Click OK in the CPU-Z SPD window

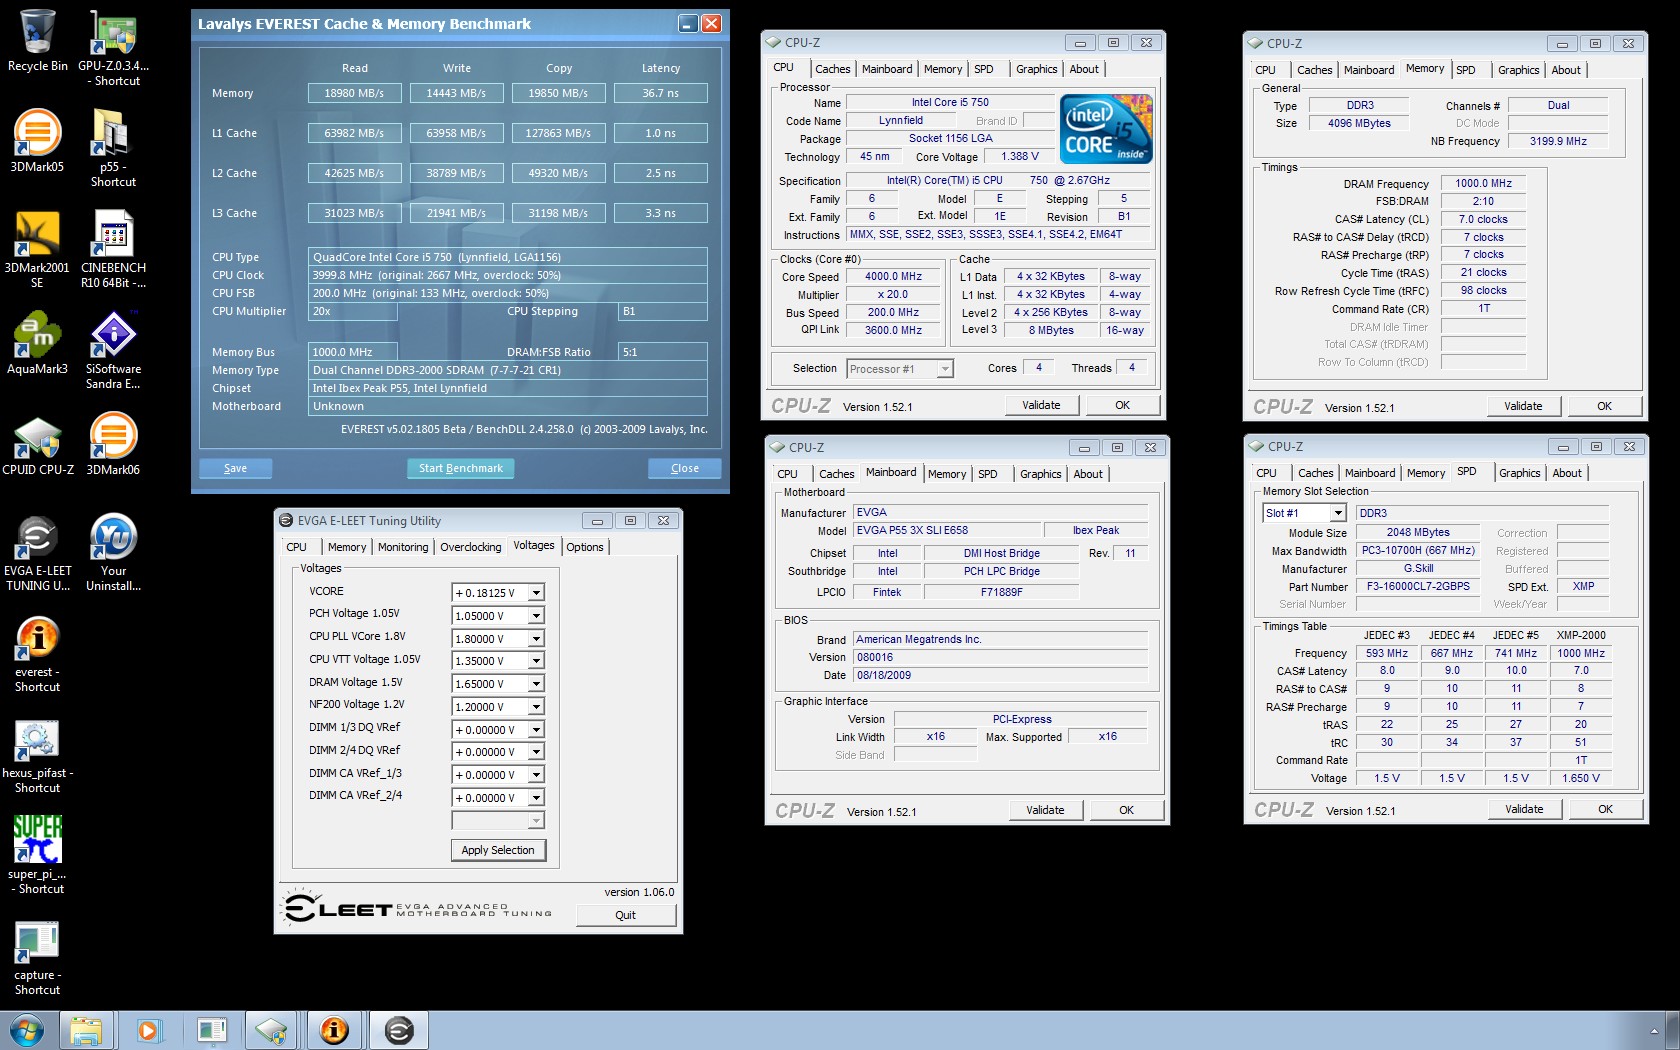tap(1606, 809)
